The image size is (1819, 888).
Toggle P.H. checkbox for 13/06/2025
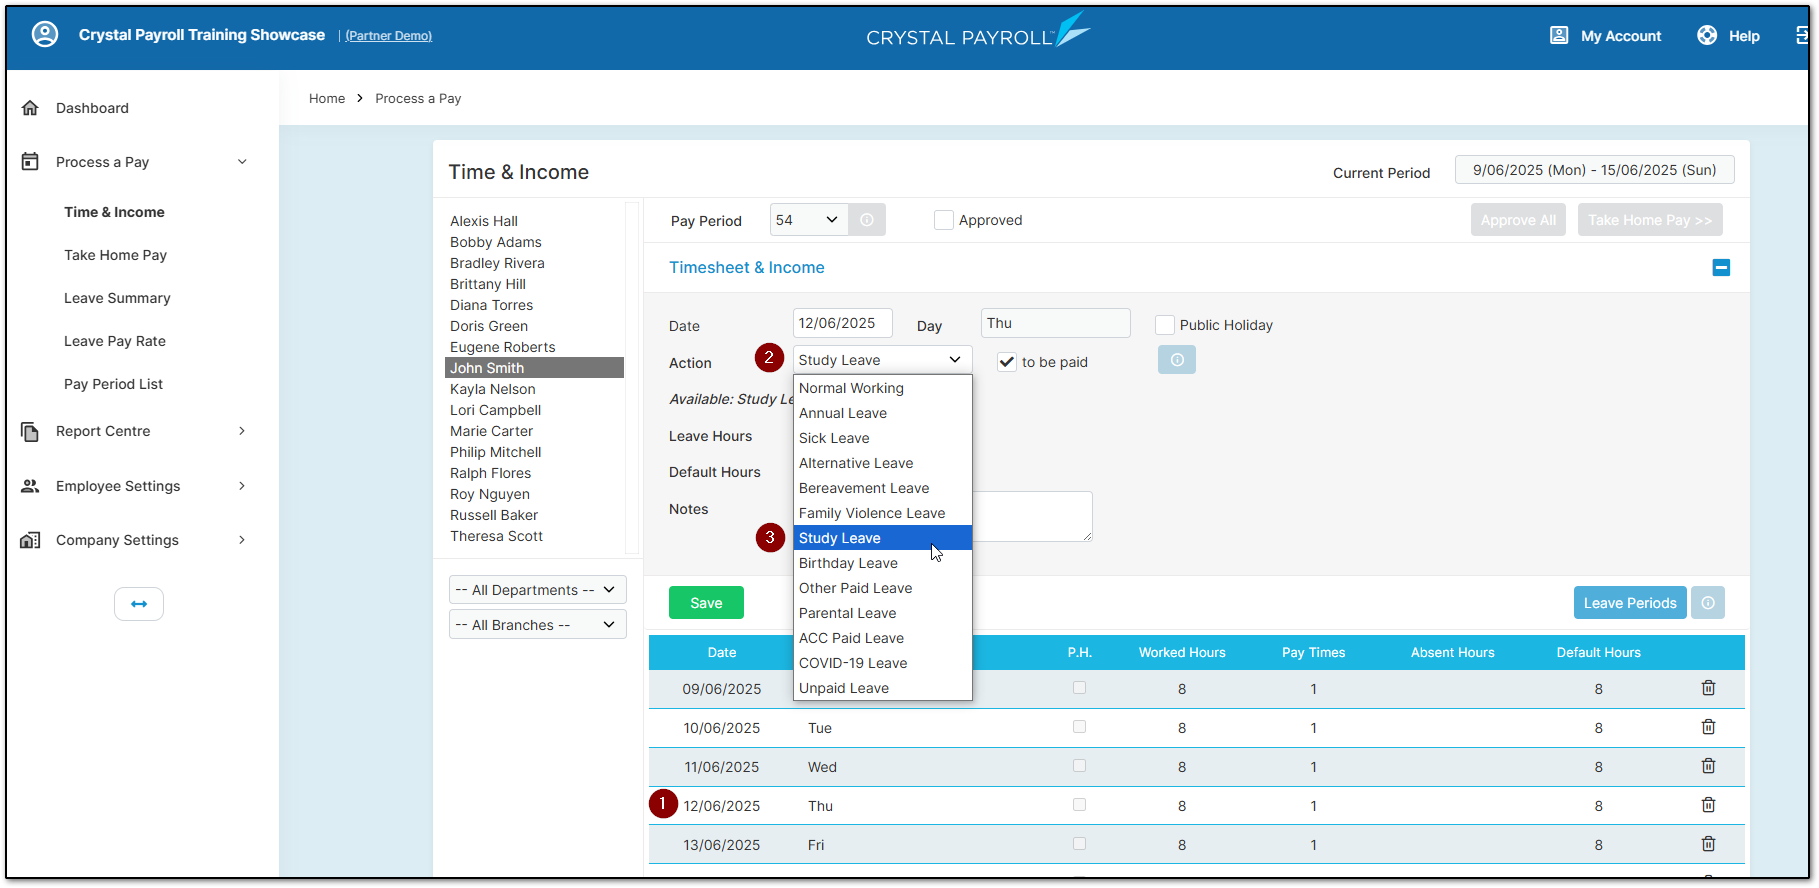(1079, 844)
